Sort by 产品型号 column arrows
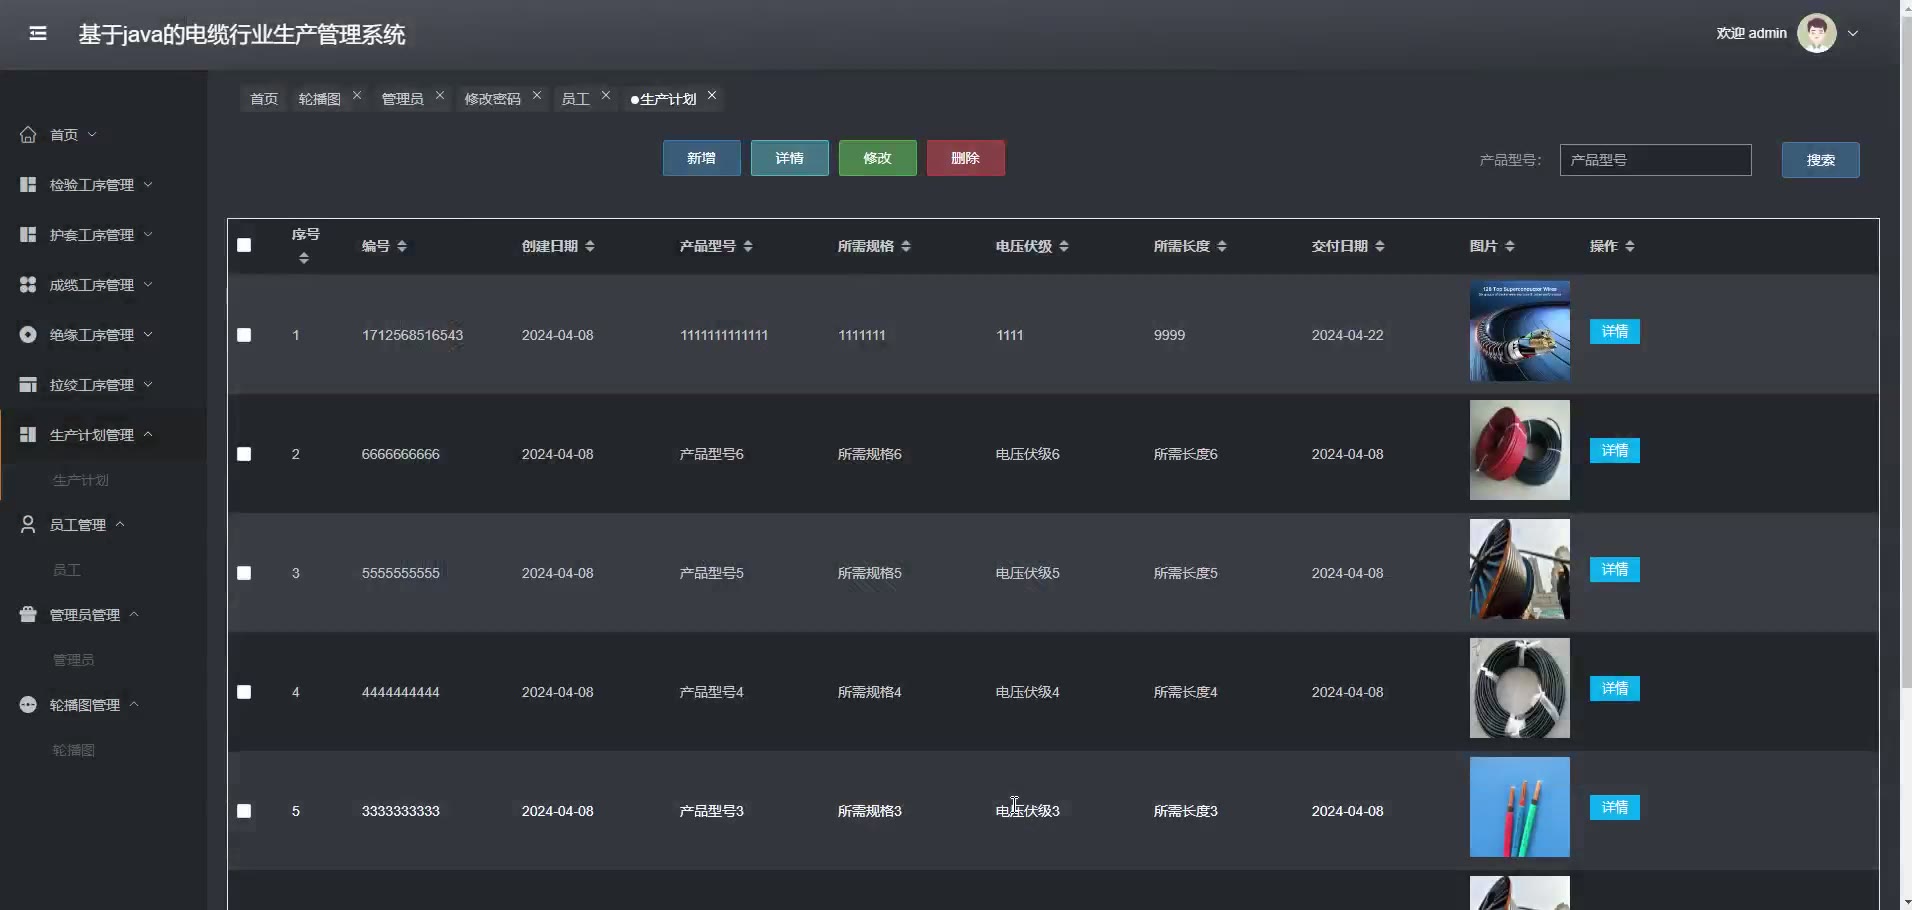Image resolution: width=1912 pixels, height=910 pixels. coord(748,246)
